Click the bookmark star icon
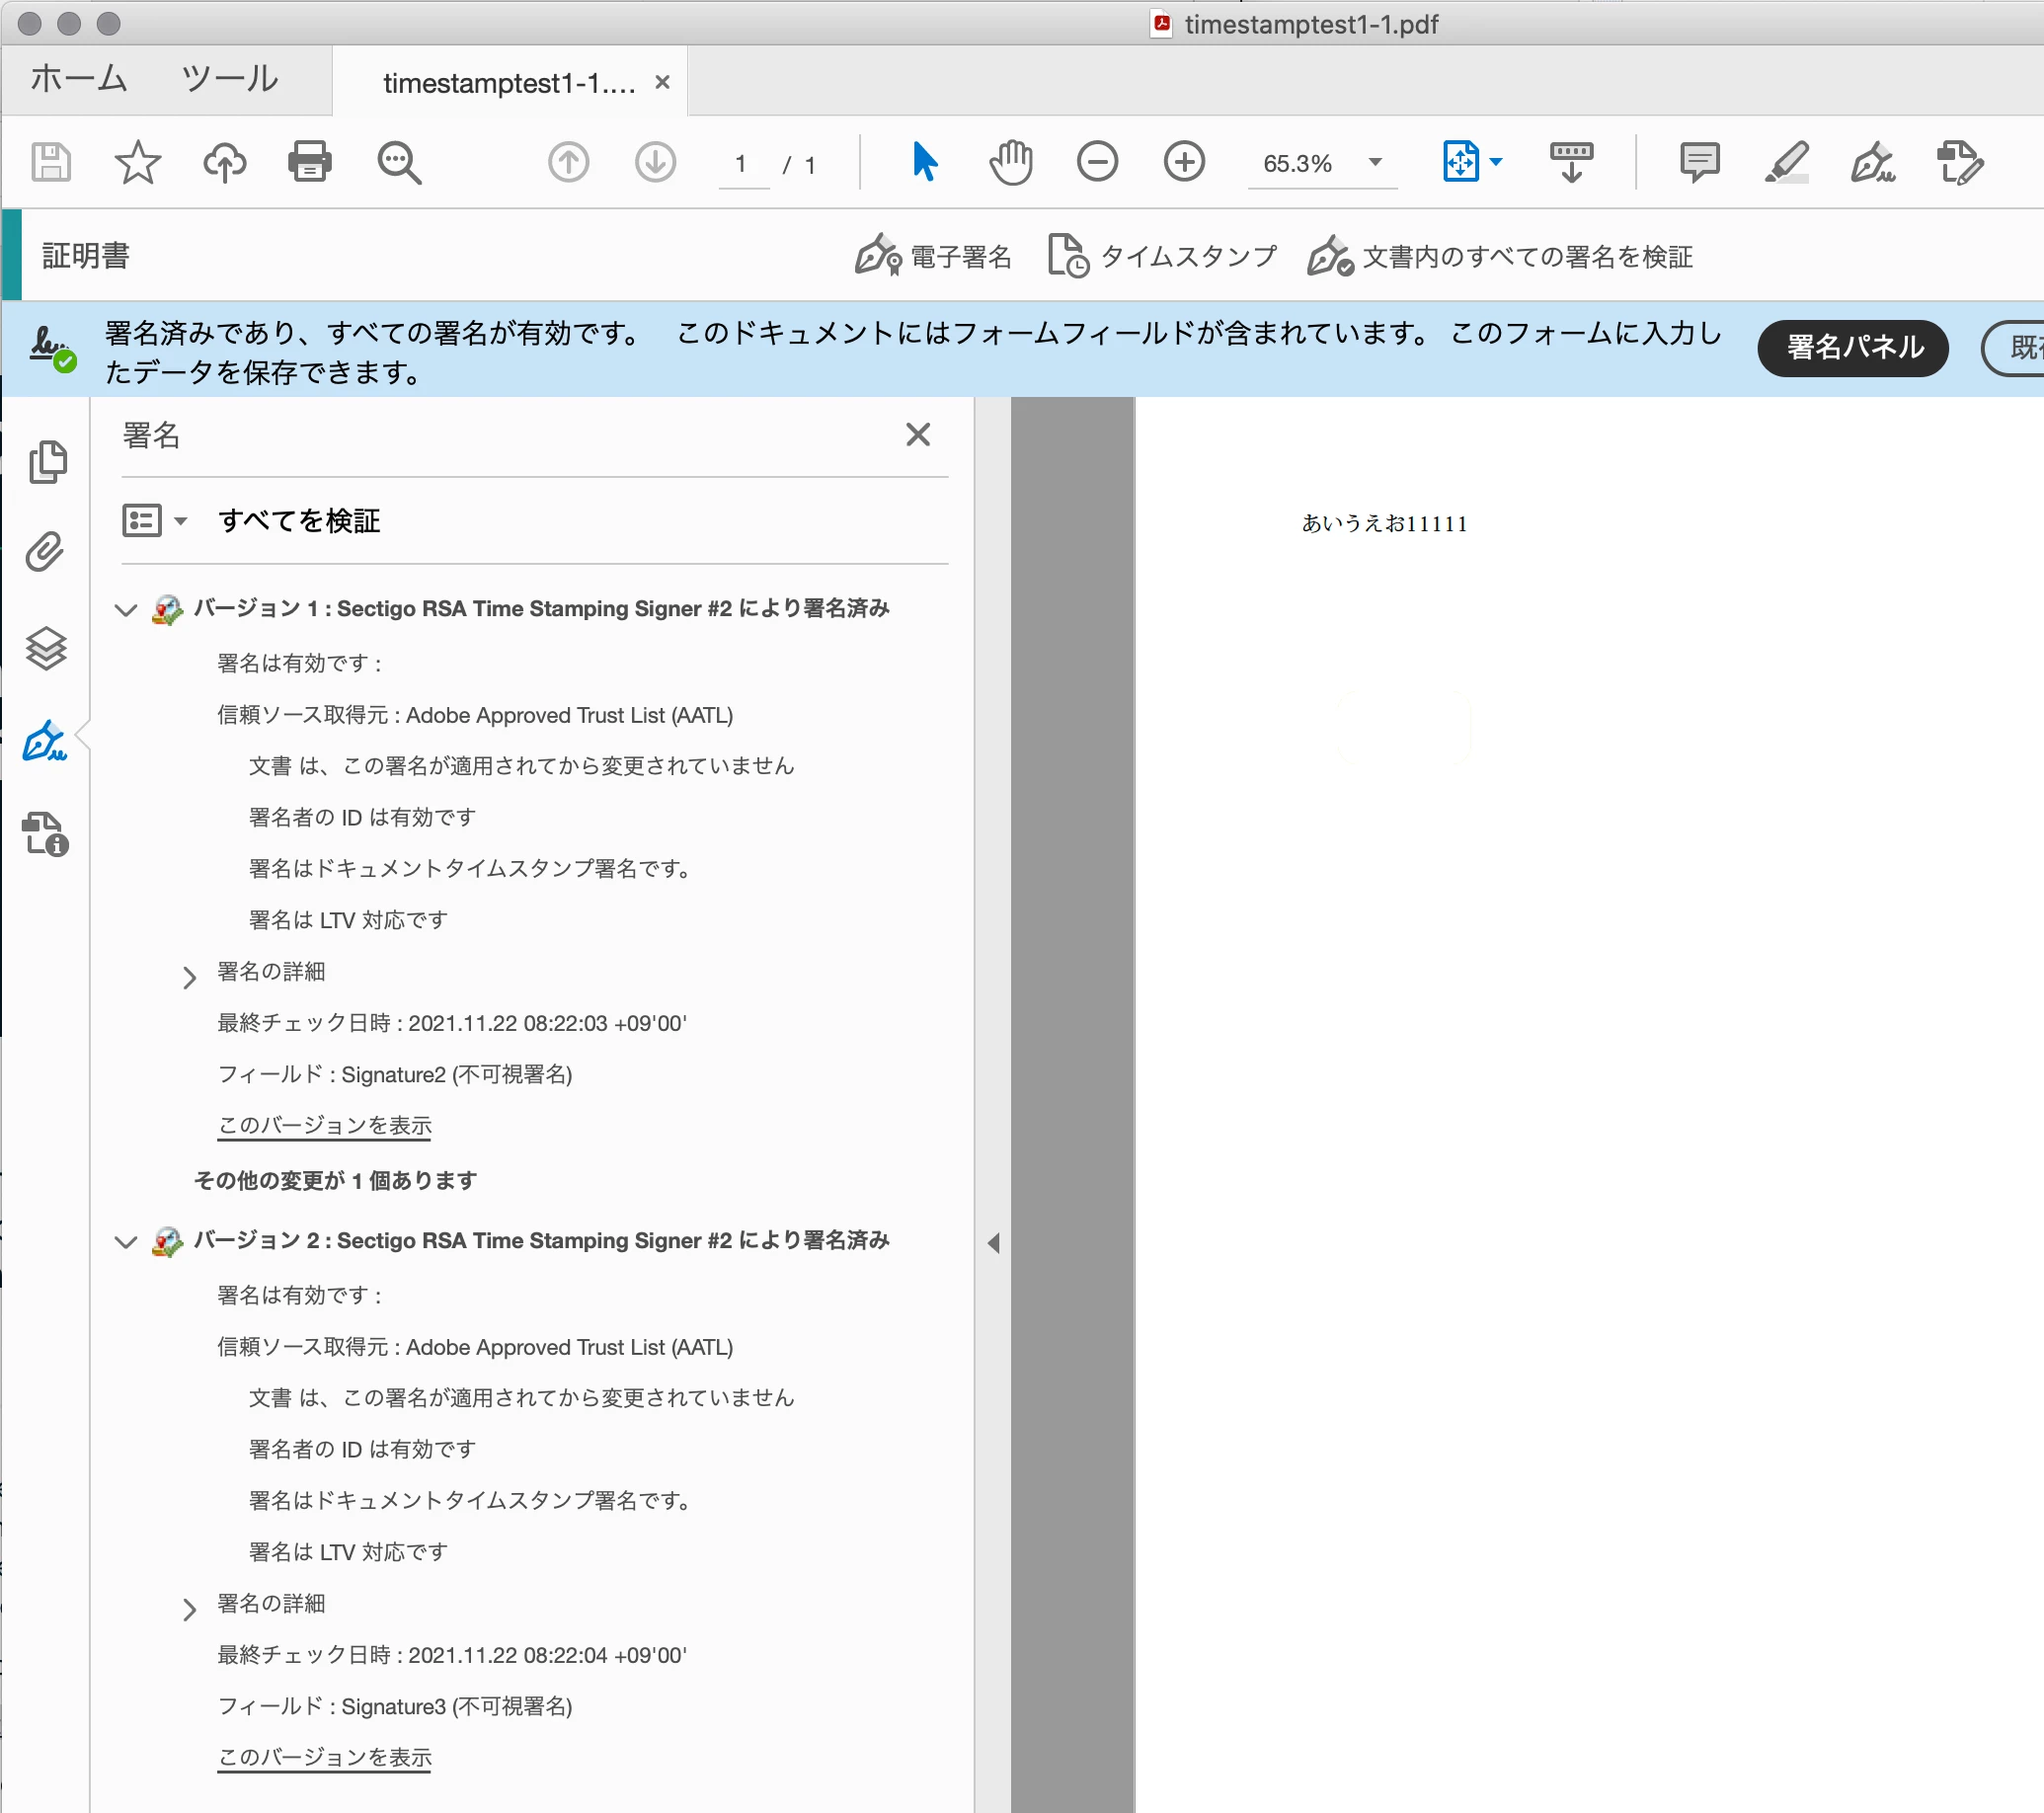The width and height of the screenshot is (2044, 1813). click(x=137, y=162)
